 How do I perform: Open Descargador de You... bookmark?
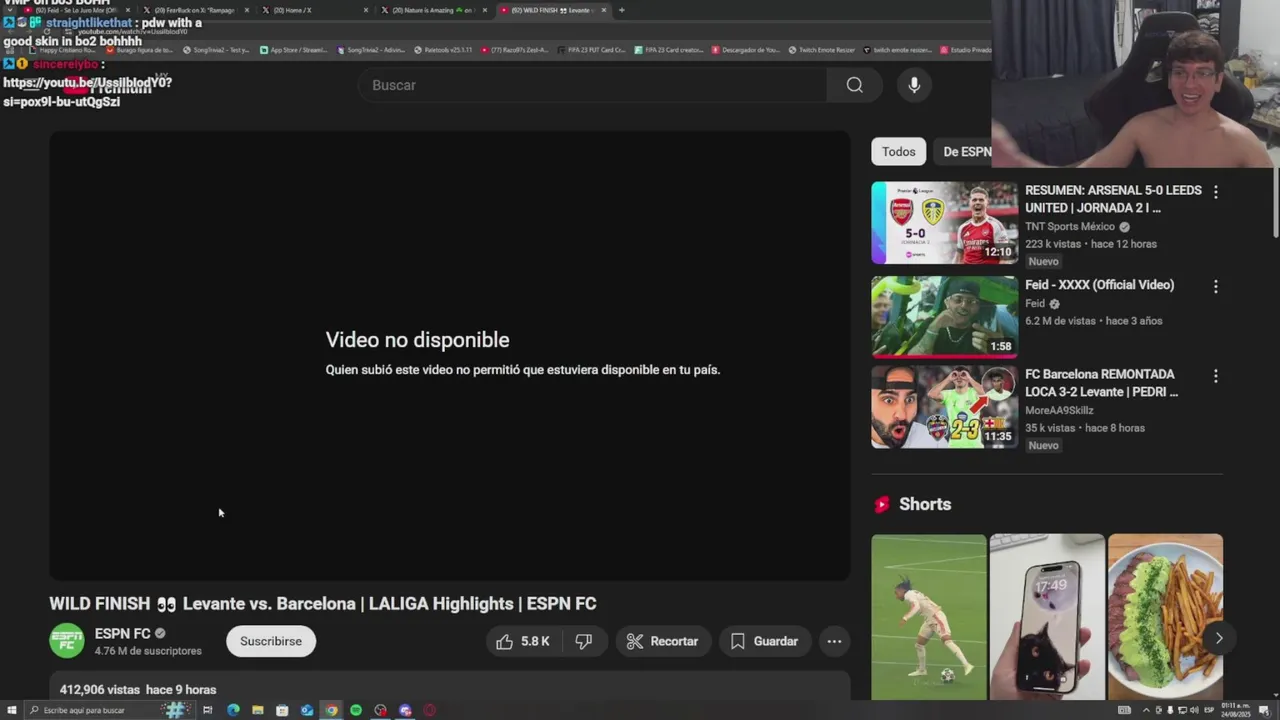pyautogui.click(x=745, y=50)
